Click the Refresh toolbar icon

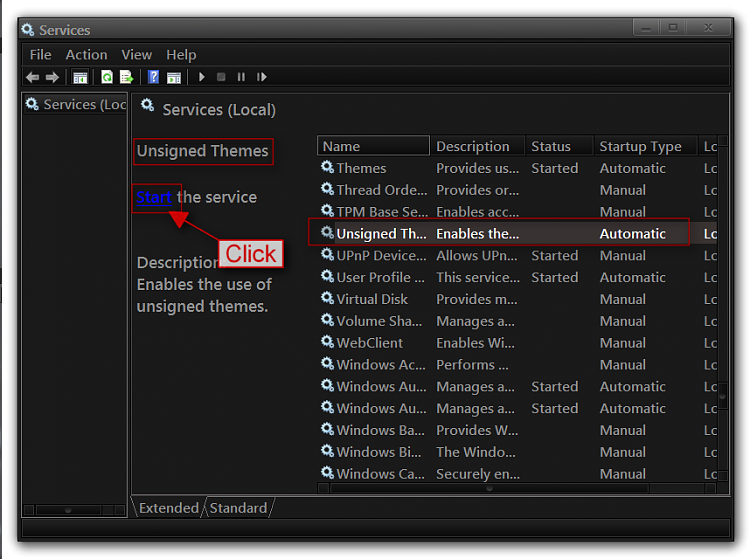click(x=107, y=77)
